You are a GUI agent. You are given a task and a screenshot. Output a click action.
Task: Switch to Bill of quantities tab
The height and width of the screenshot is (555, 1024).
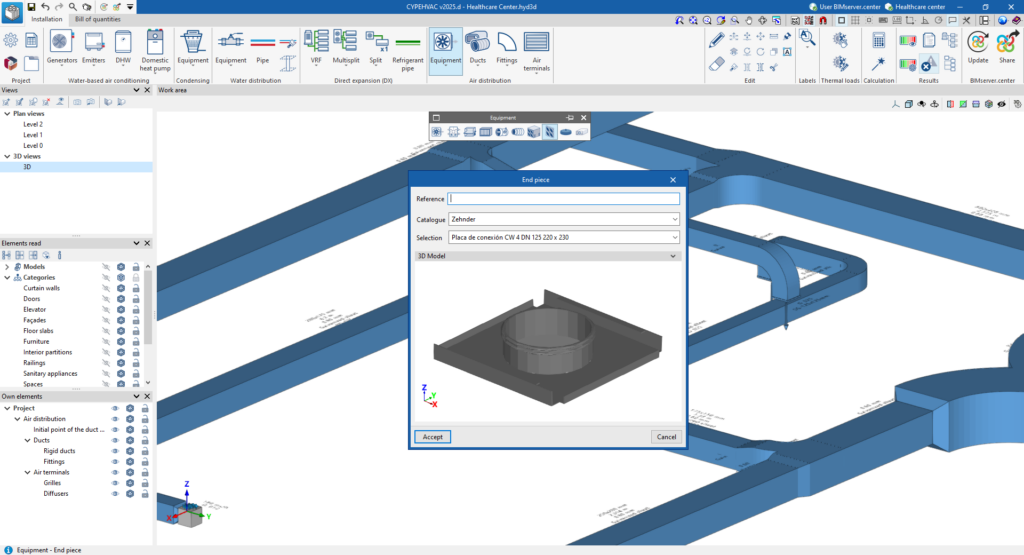click(x=97, y=20)
